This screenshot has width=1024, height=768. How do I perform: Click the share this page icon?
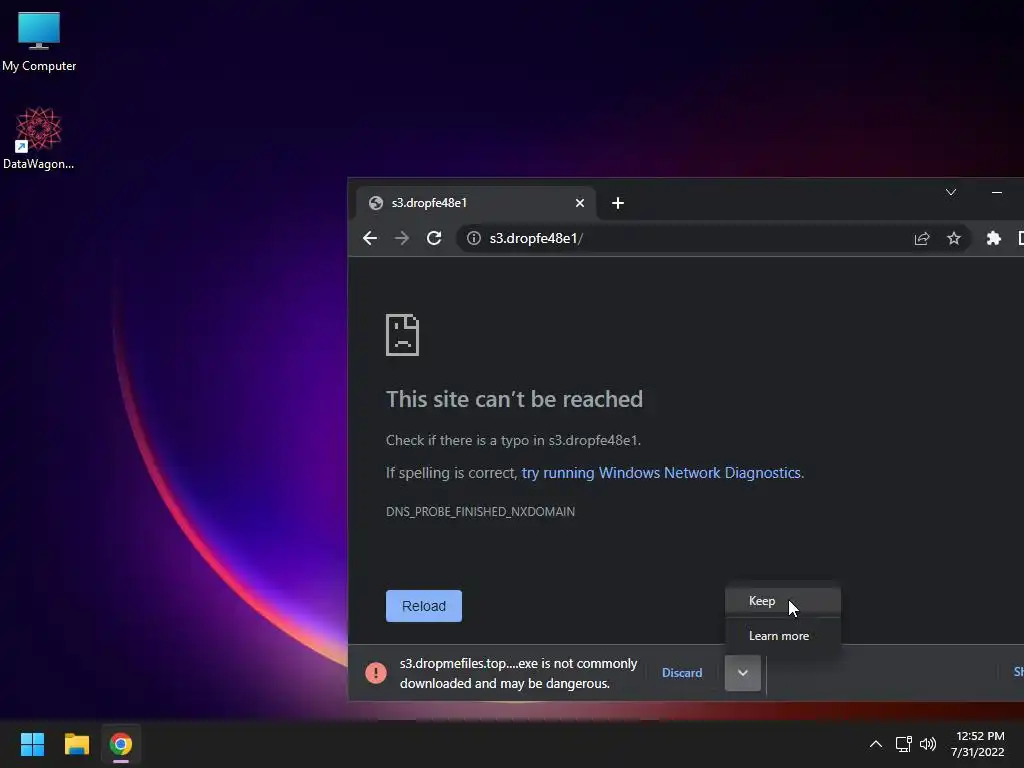(x=921, y=238)
